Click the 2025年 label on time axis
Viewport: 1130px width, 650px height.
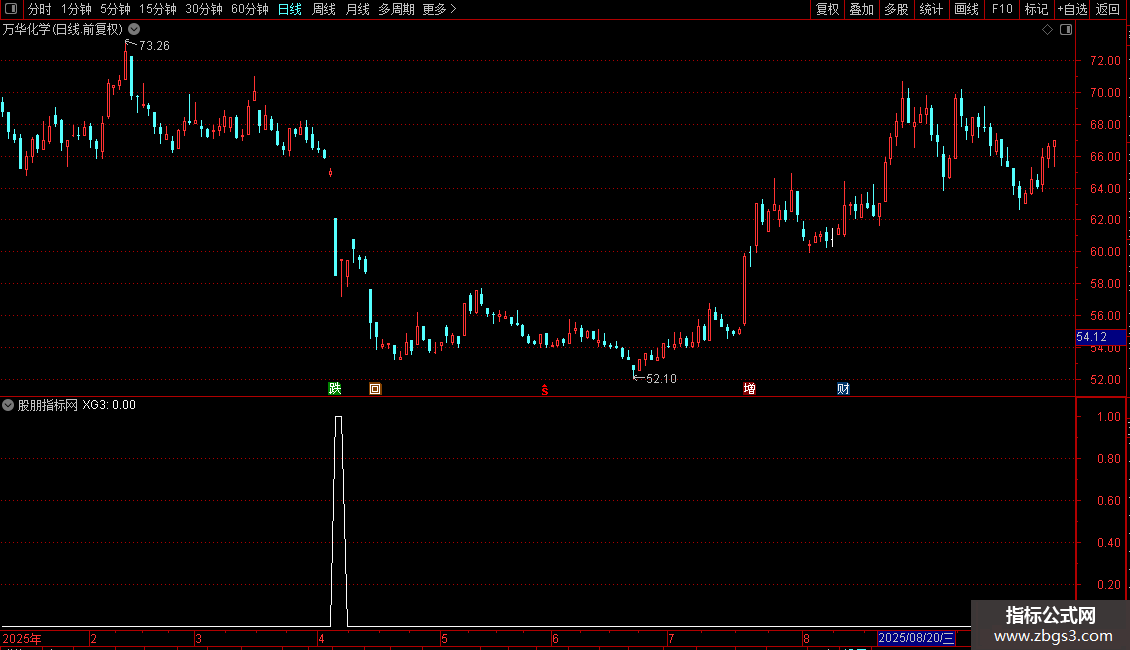(22, 638)
